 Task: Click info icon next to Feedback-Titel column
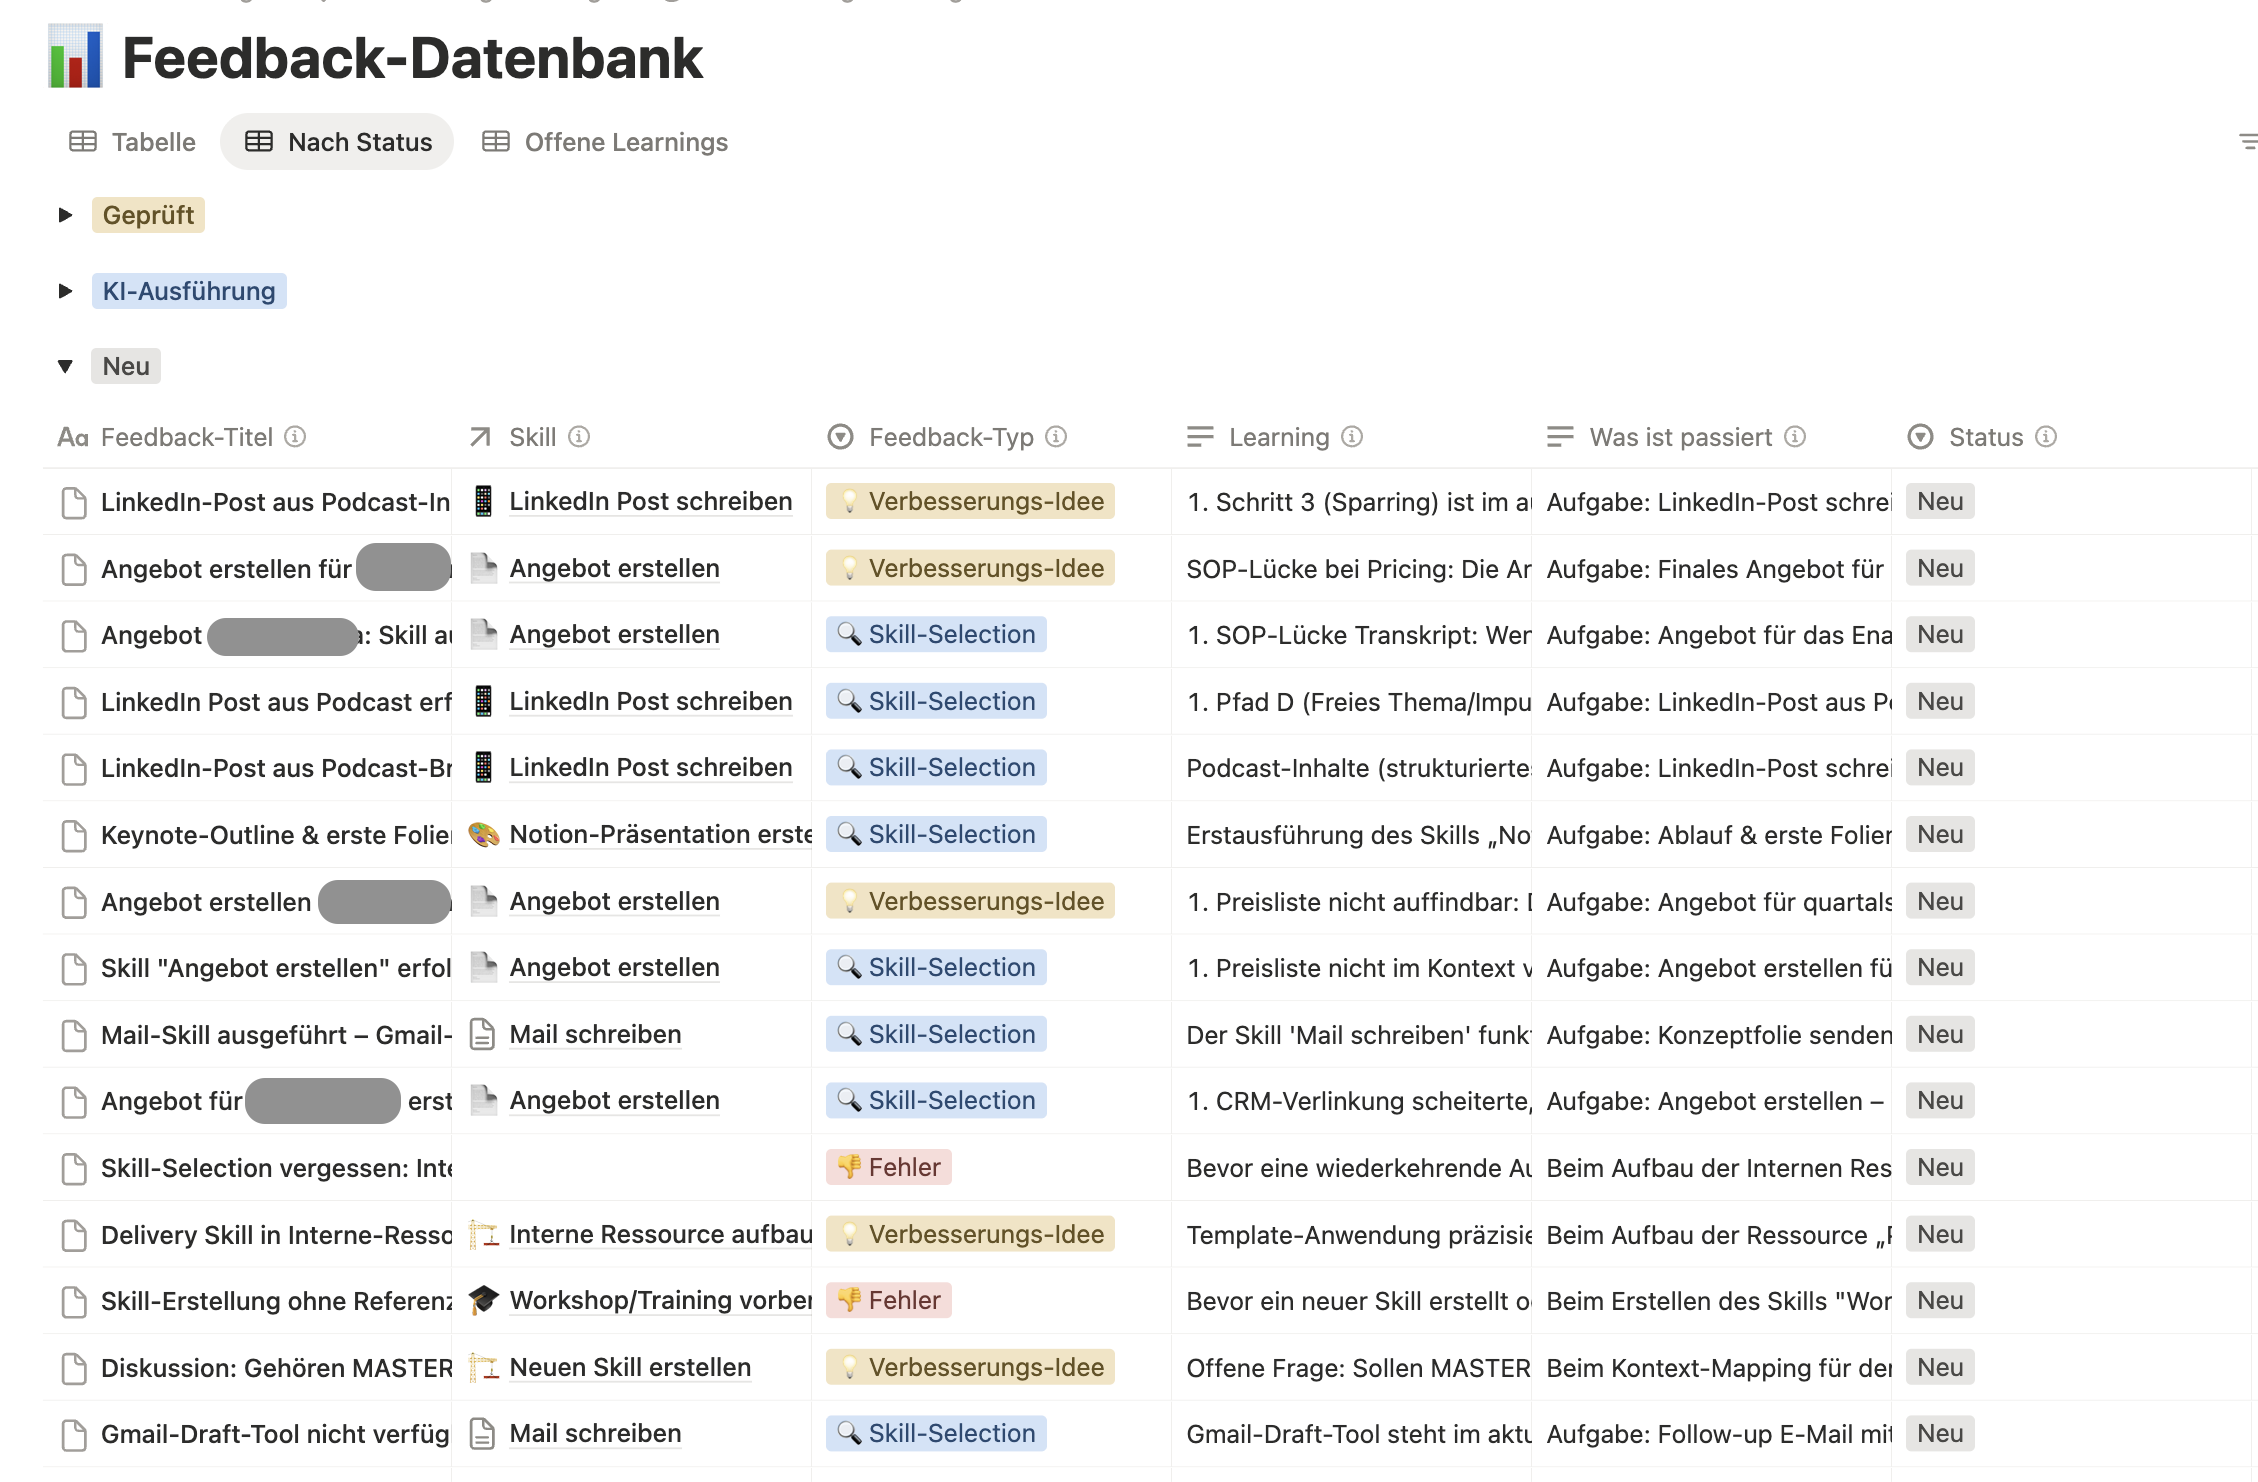point(295,437)
